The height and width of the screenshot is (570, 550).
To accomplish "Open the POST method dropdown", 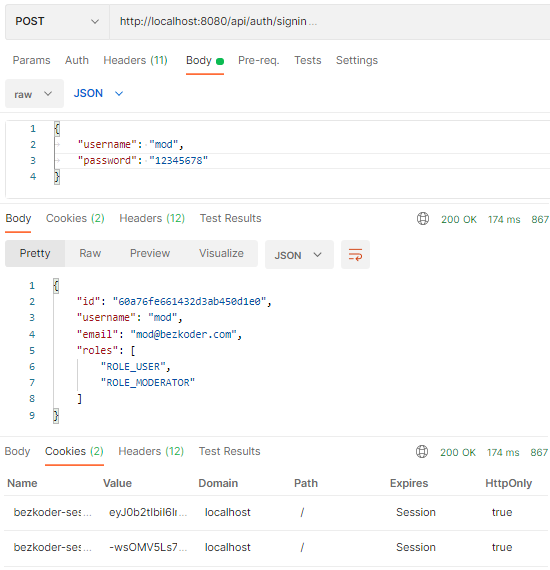I will [57, 21].
